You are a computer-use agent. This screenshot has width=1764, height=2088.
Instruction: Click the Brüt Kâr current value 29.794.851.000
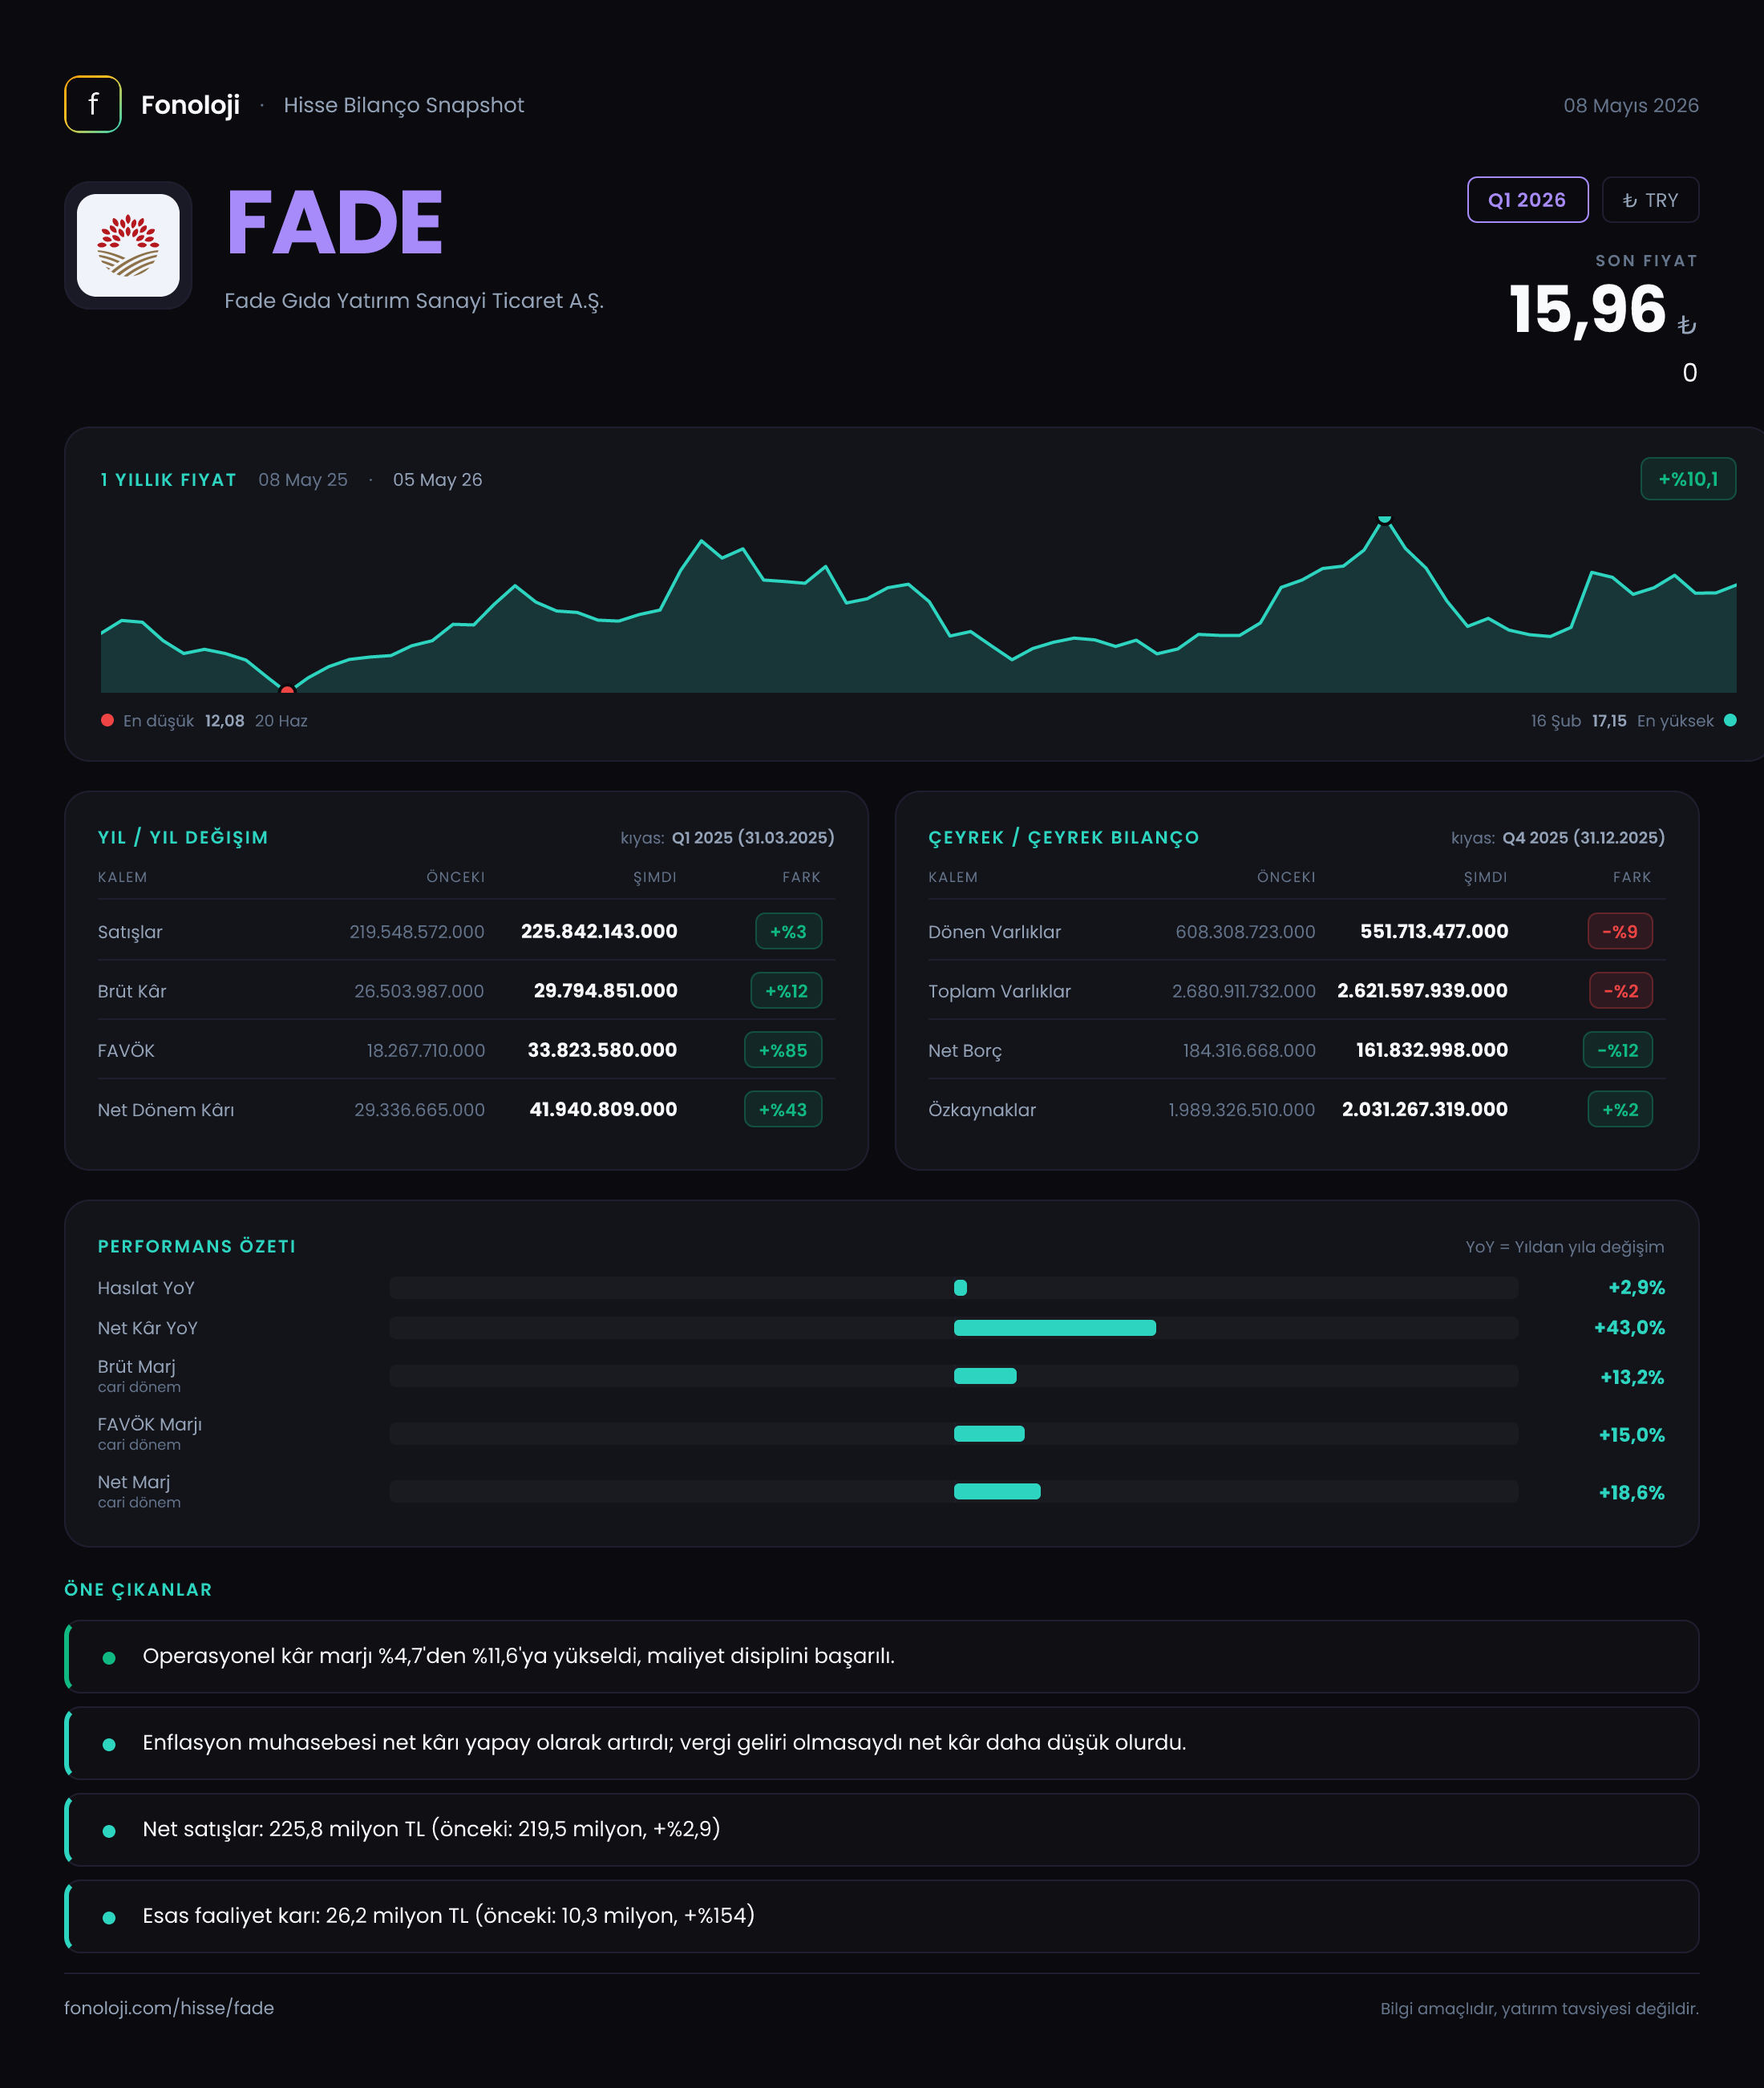[605, 991]
